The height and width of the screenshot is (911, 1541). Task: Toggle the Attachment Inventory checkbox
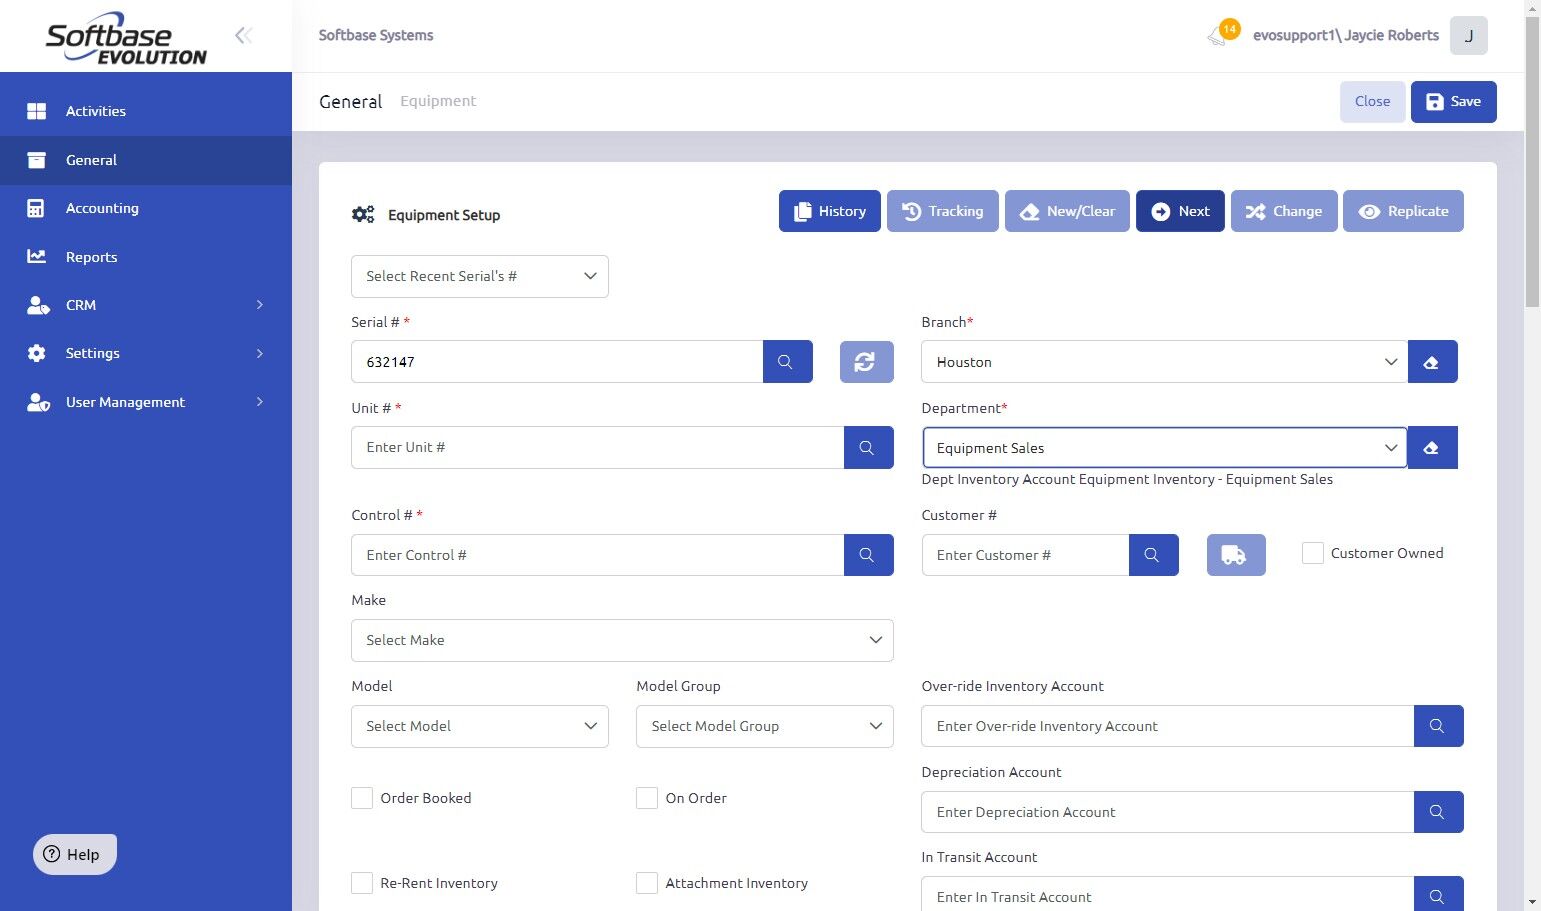[647, 883]
